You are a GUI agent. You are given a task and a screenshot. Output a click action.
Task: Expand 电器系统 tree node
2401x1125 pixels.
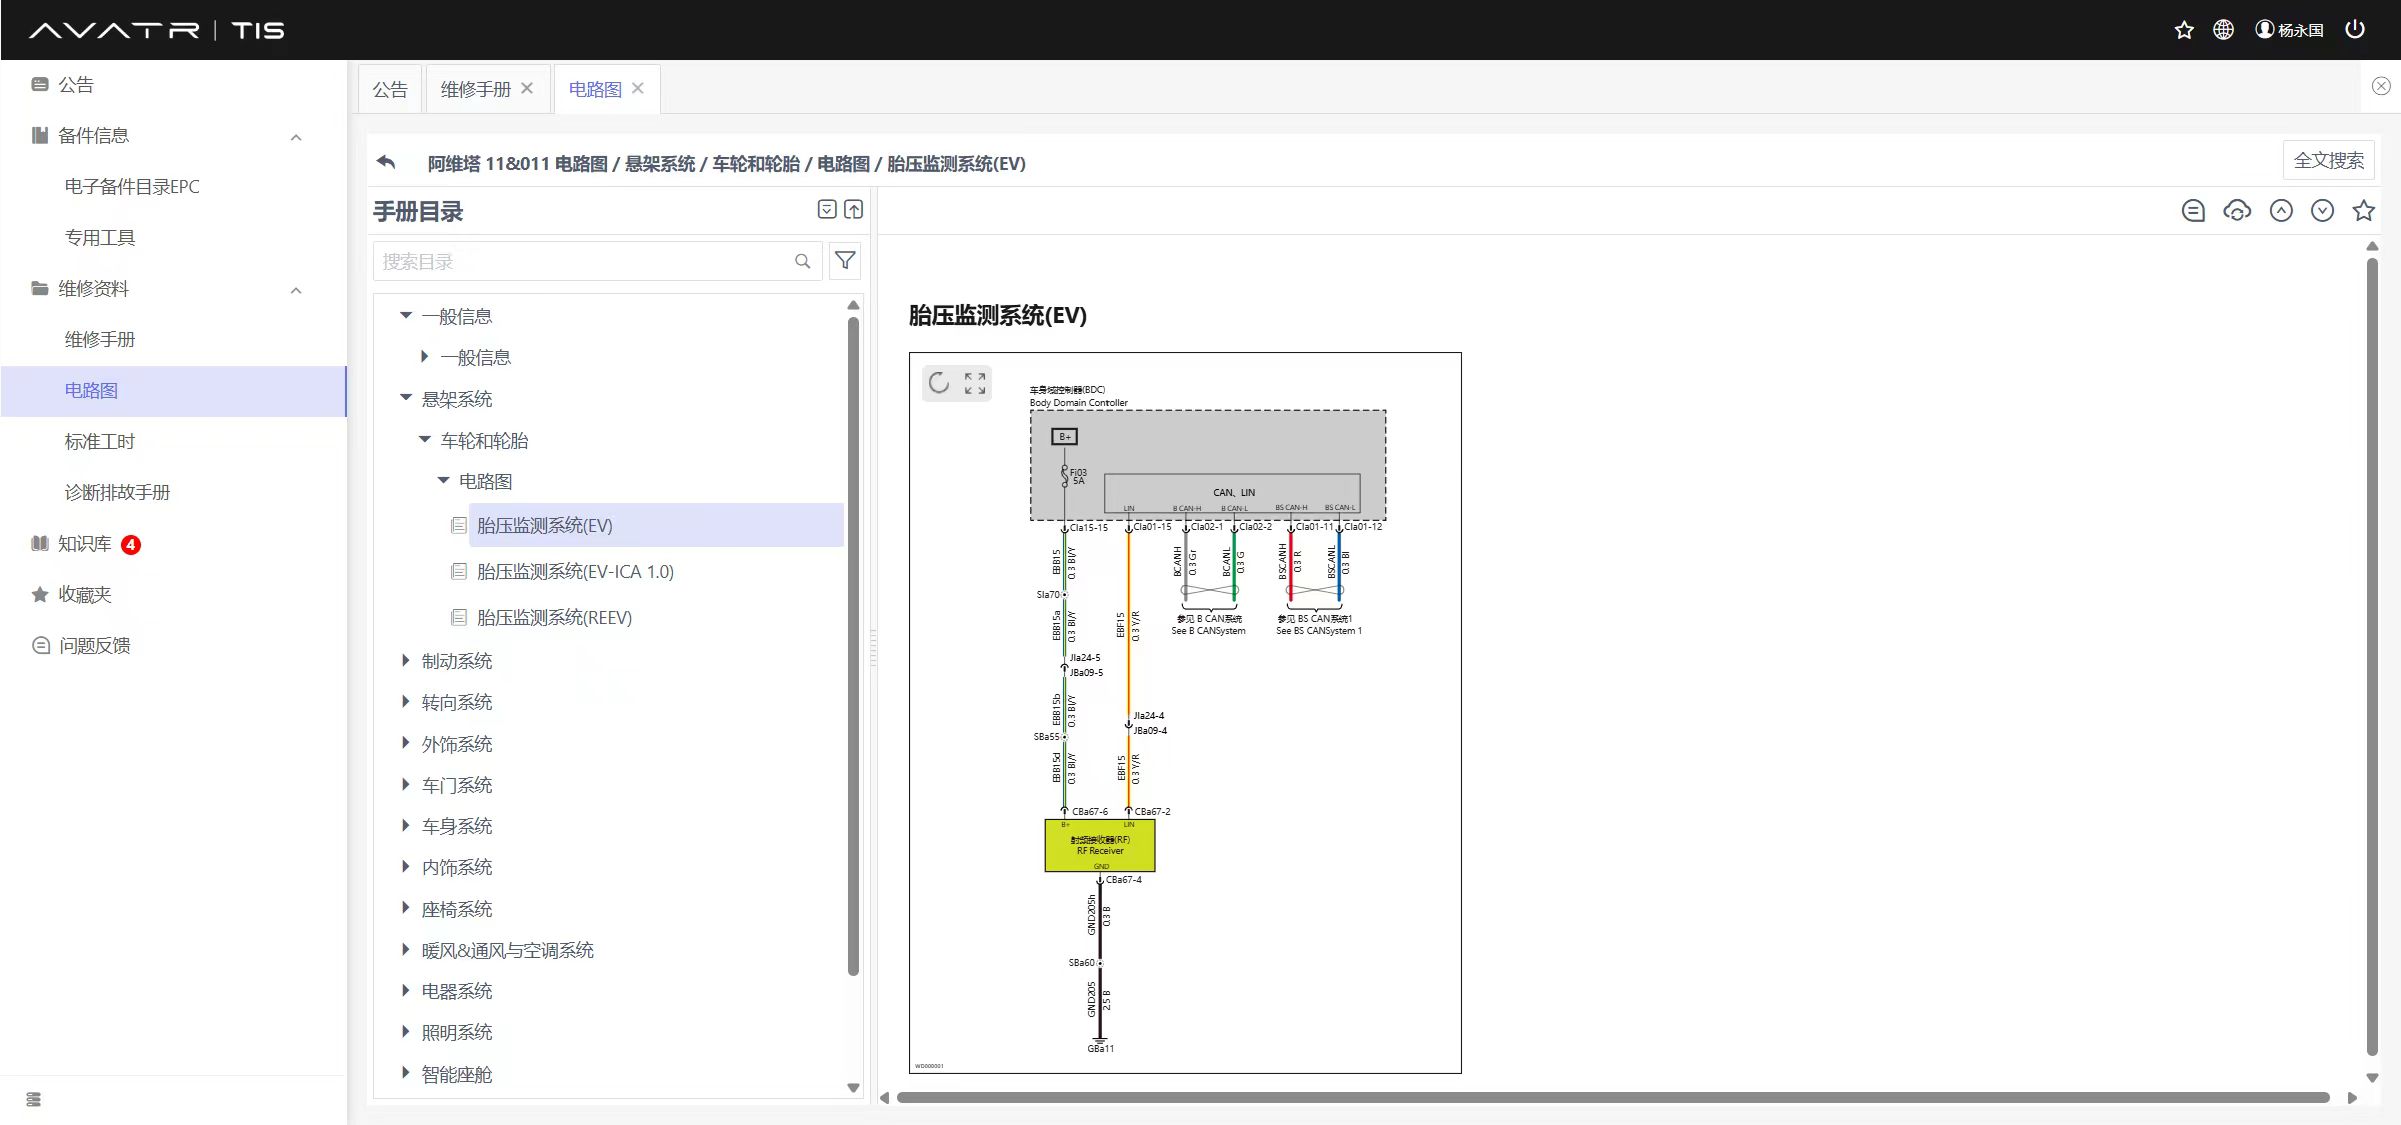point(406,990)
